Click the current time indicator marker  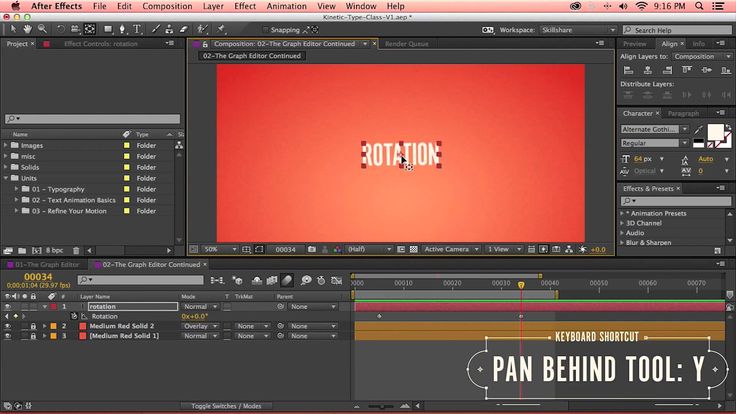click(x=521, y=285)
